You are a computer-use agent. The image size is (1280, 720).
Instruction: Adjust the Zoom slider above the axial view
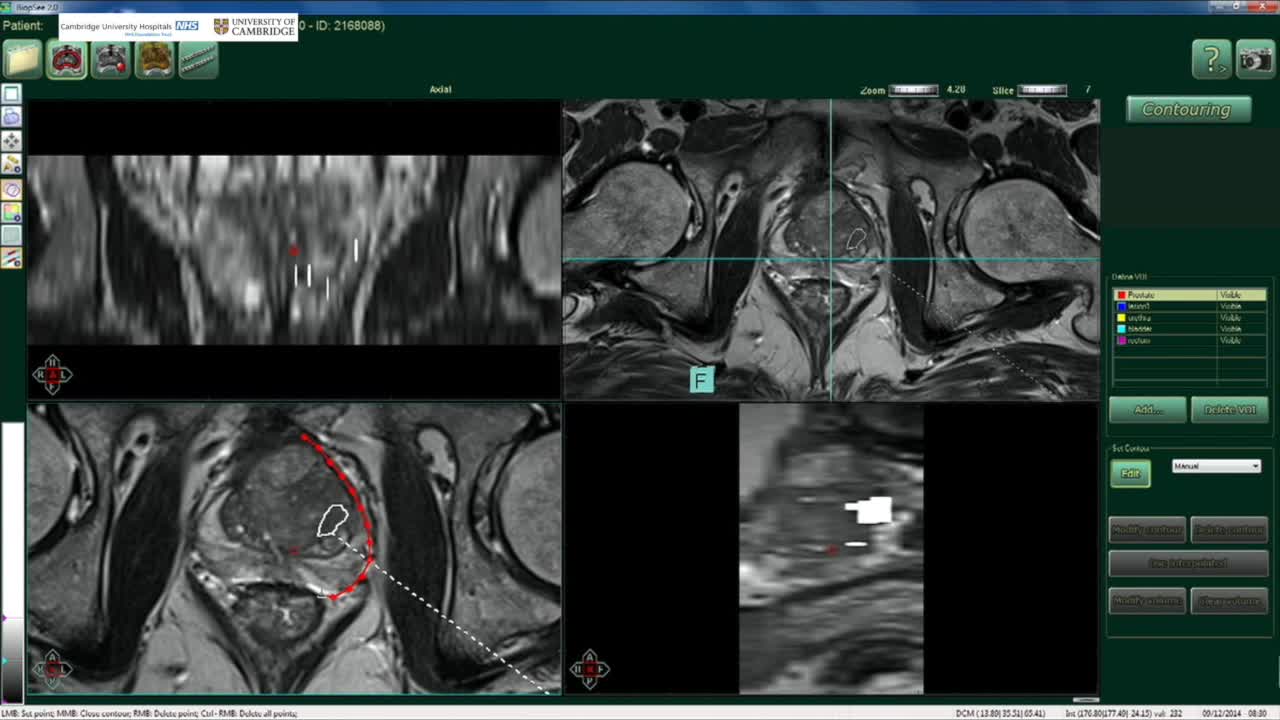coord(913,89)
